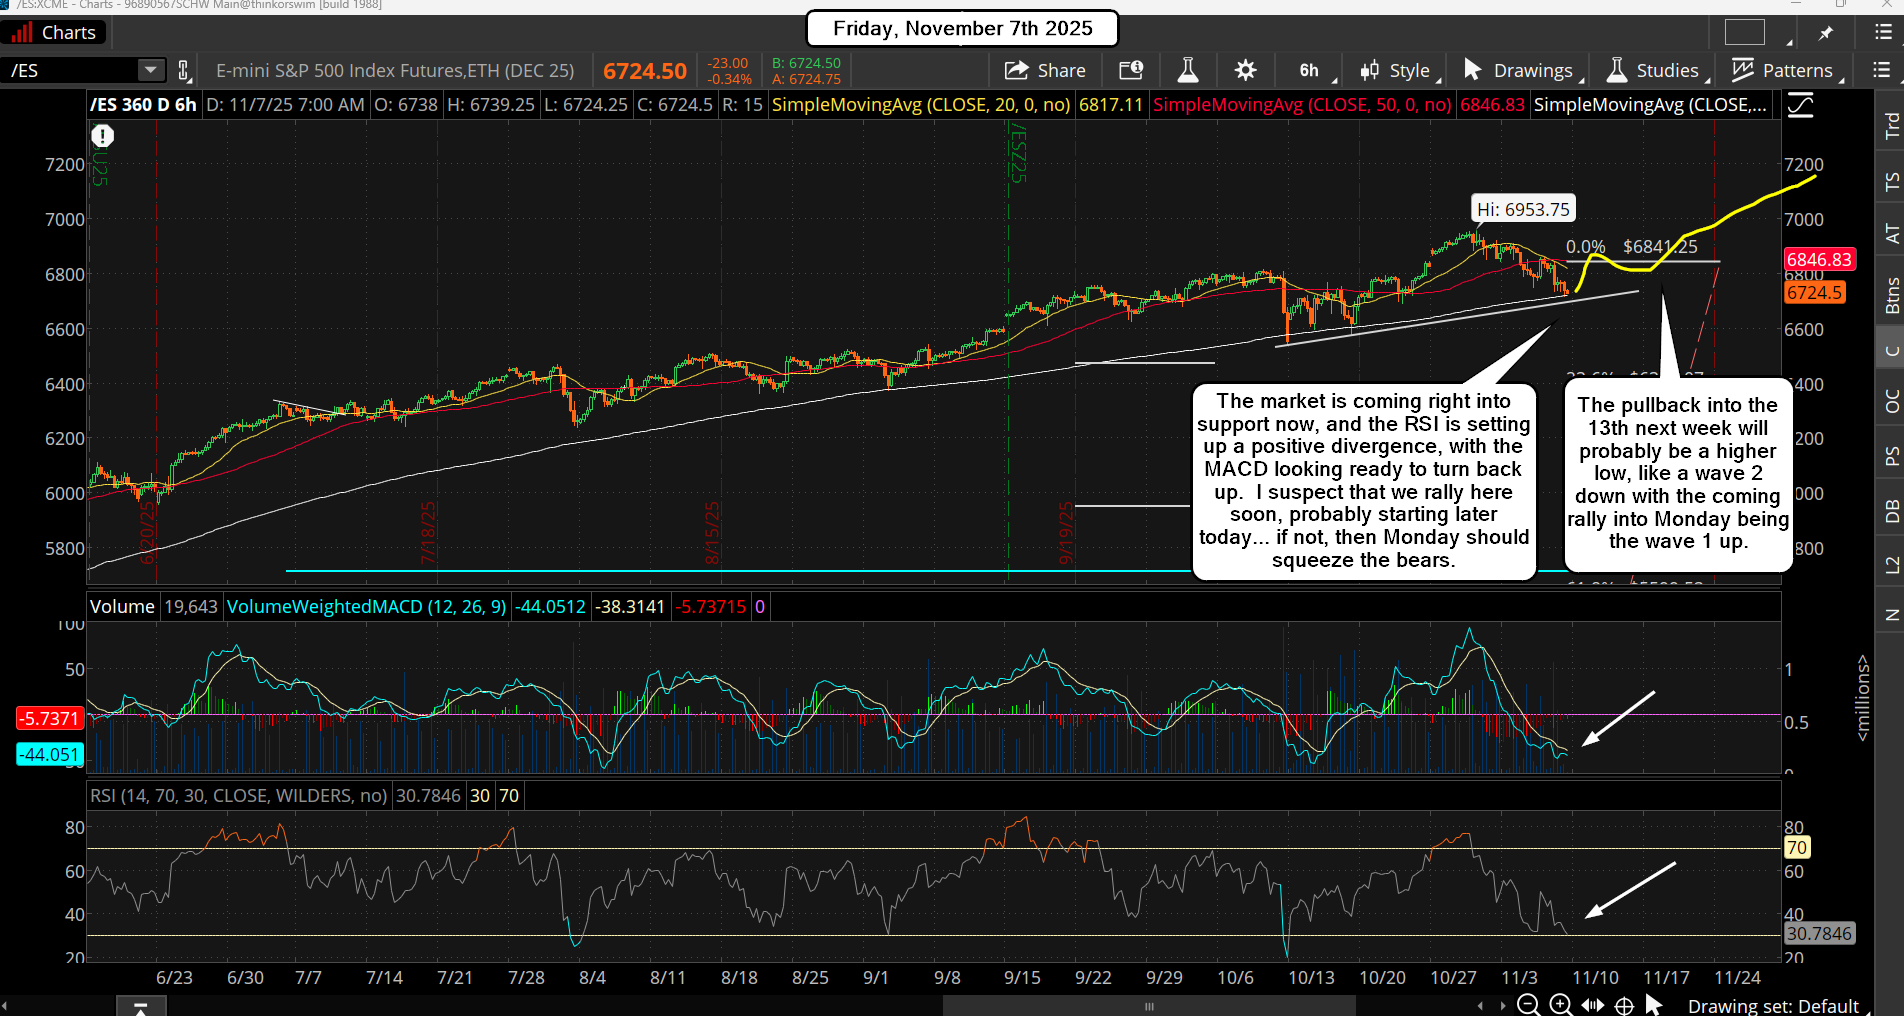The height and width of the screenshot is (1016, 1904).
Task: Expand the Style dropdown
Action: coord(1397,70)
